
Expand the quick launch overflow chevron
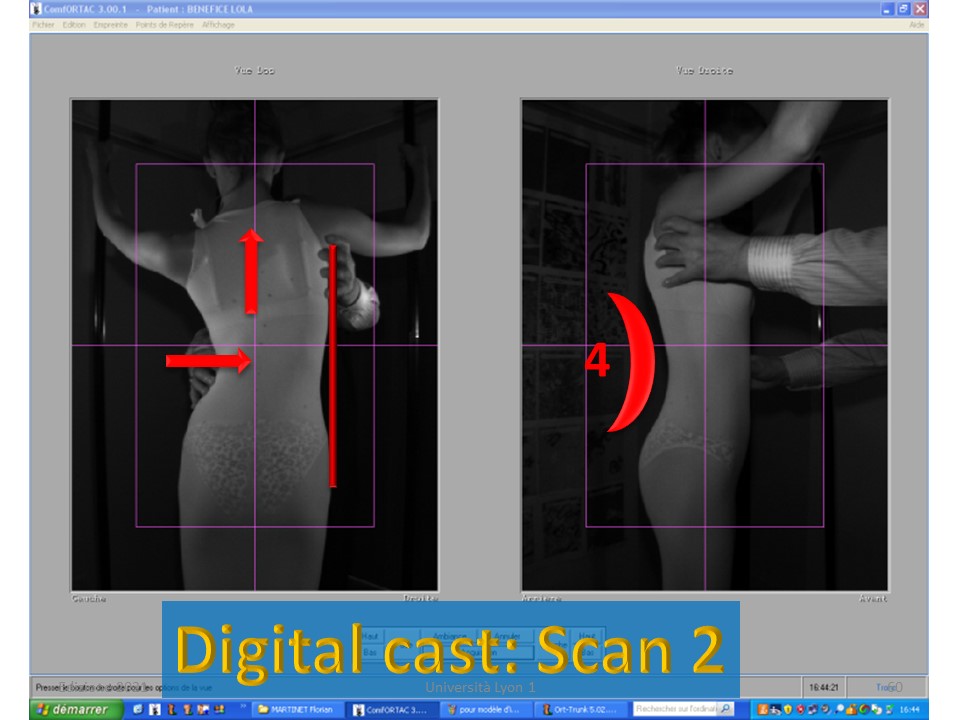pyautogui.click(x=243, y=706)
